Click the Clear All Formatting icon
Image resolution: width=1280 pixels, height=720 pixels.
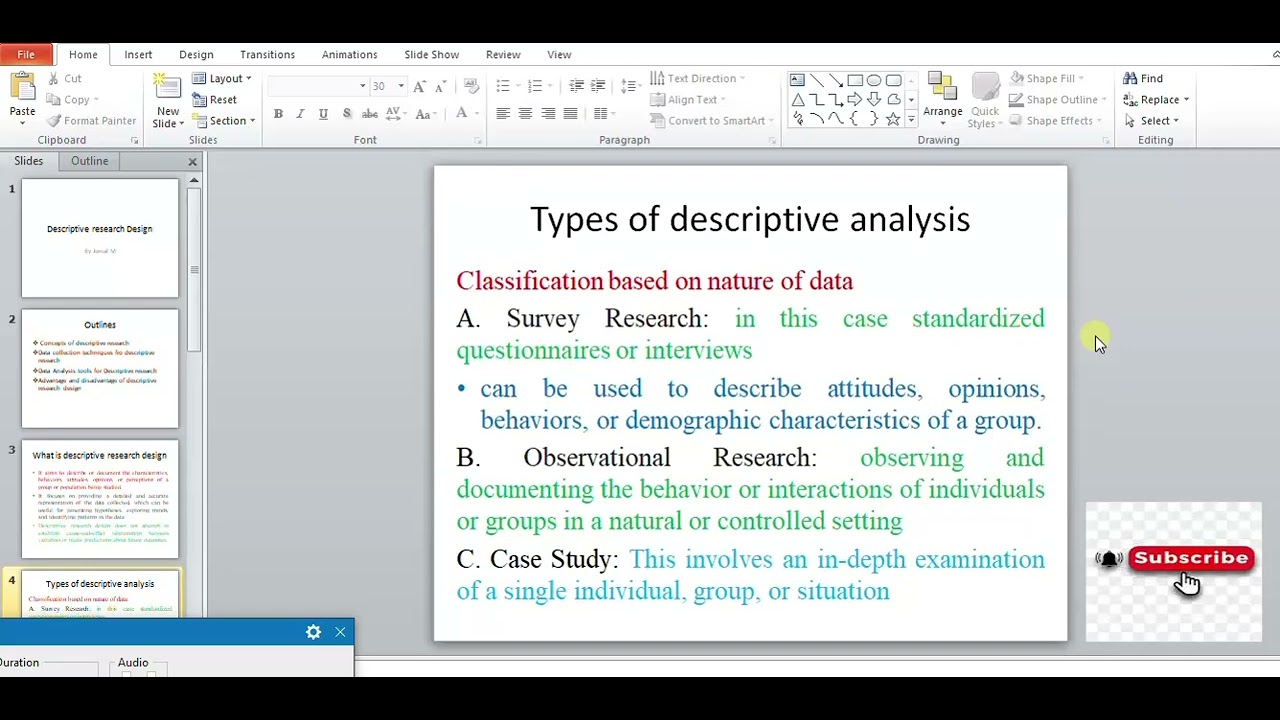click(x=471, y=86)
